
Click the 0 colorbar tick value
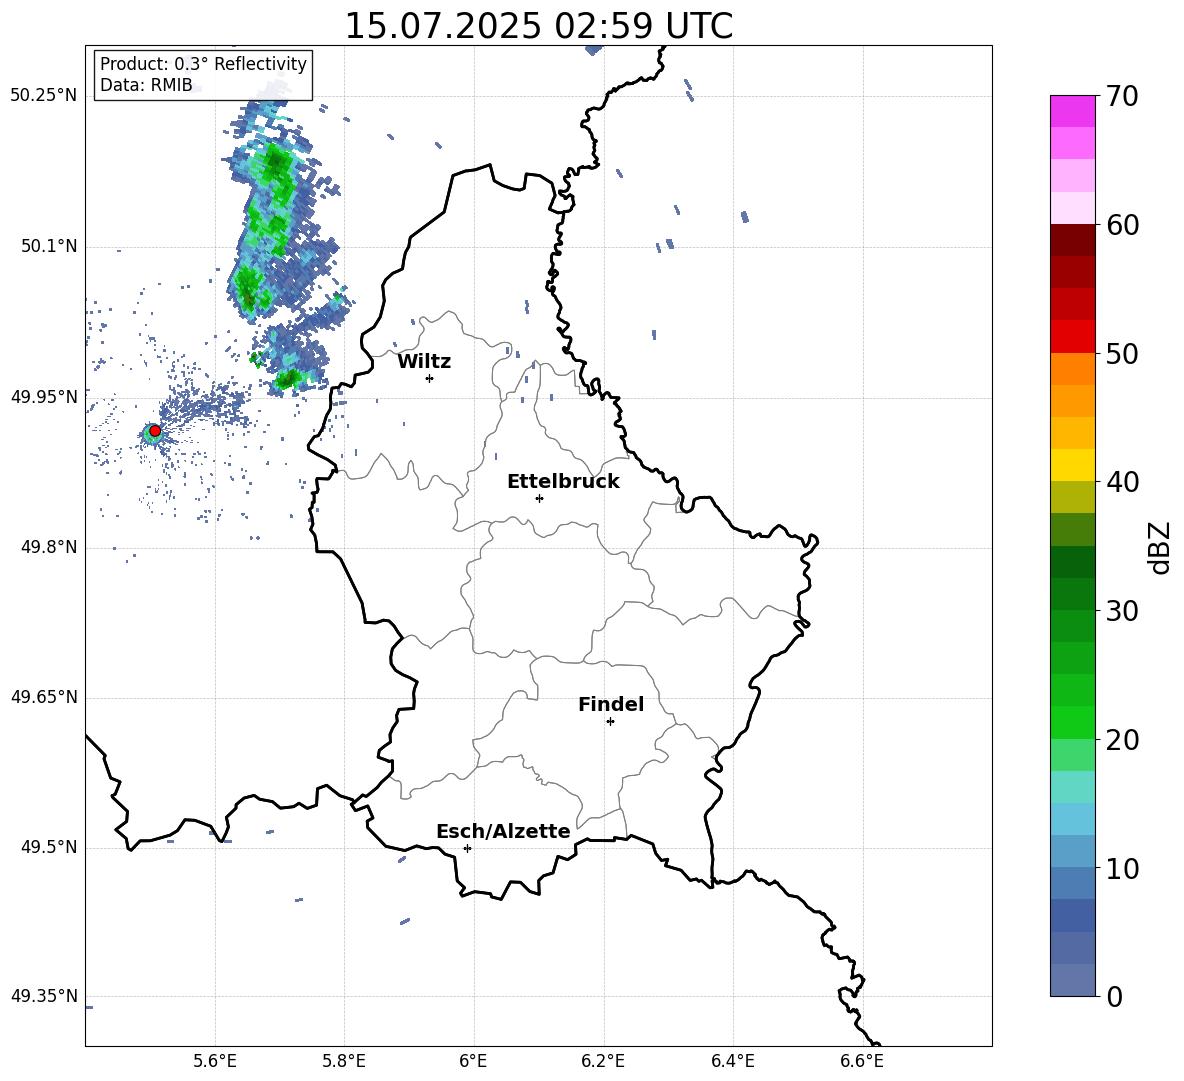[x=1114, y=996]
